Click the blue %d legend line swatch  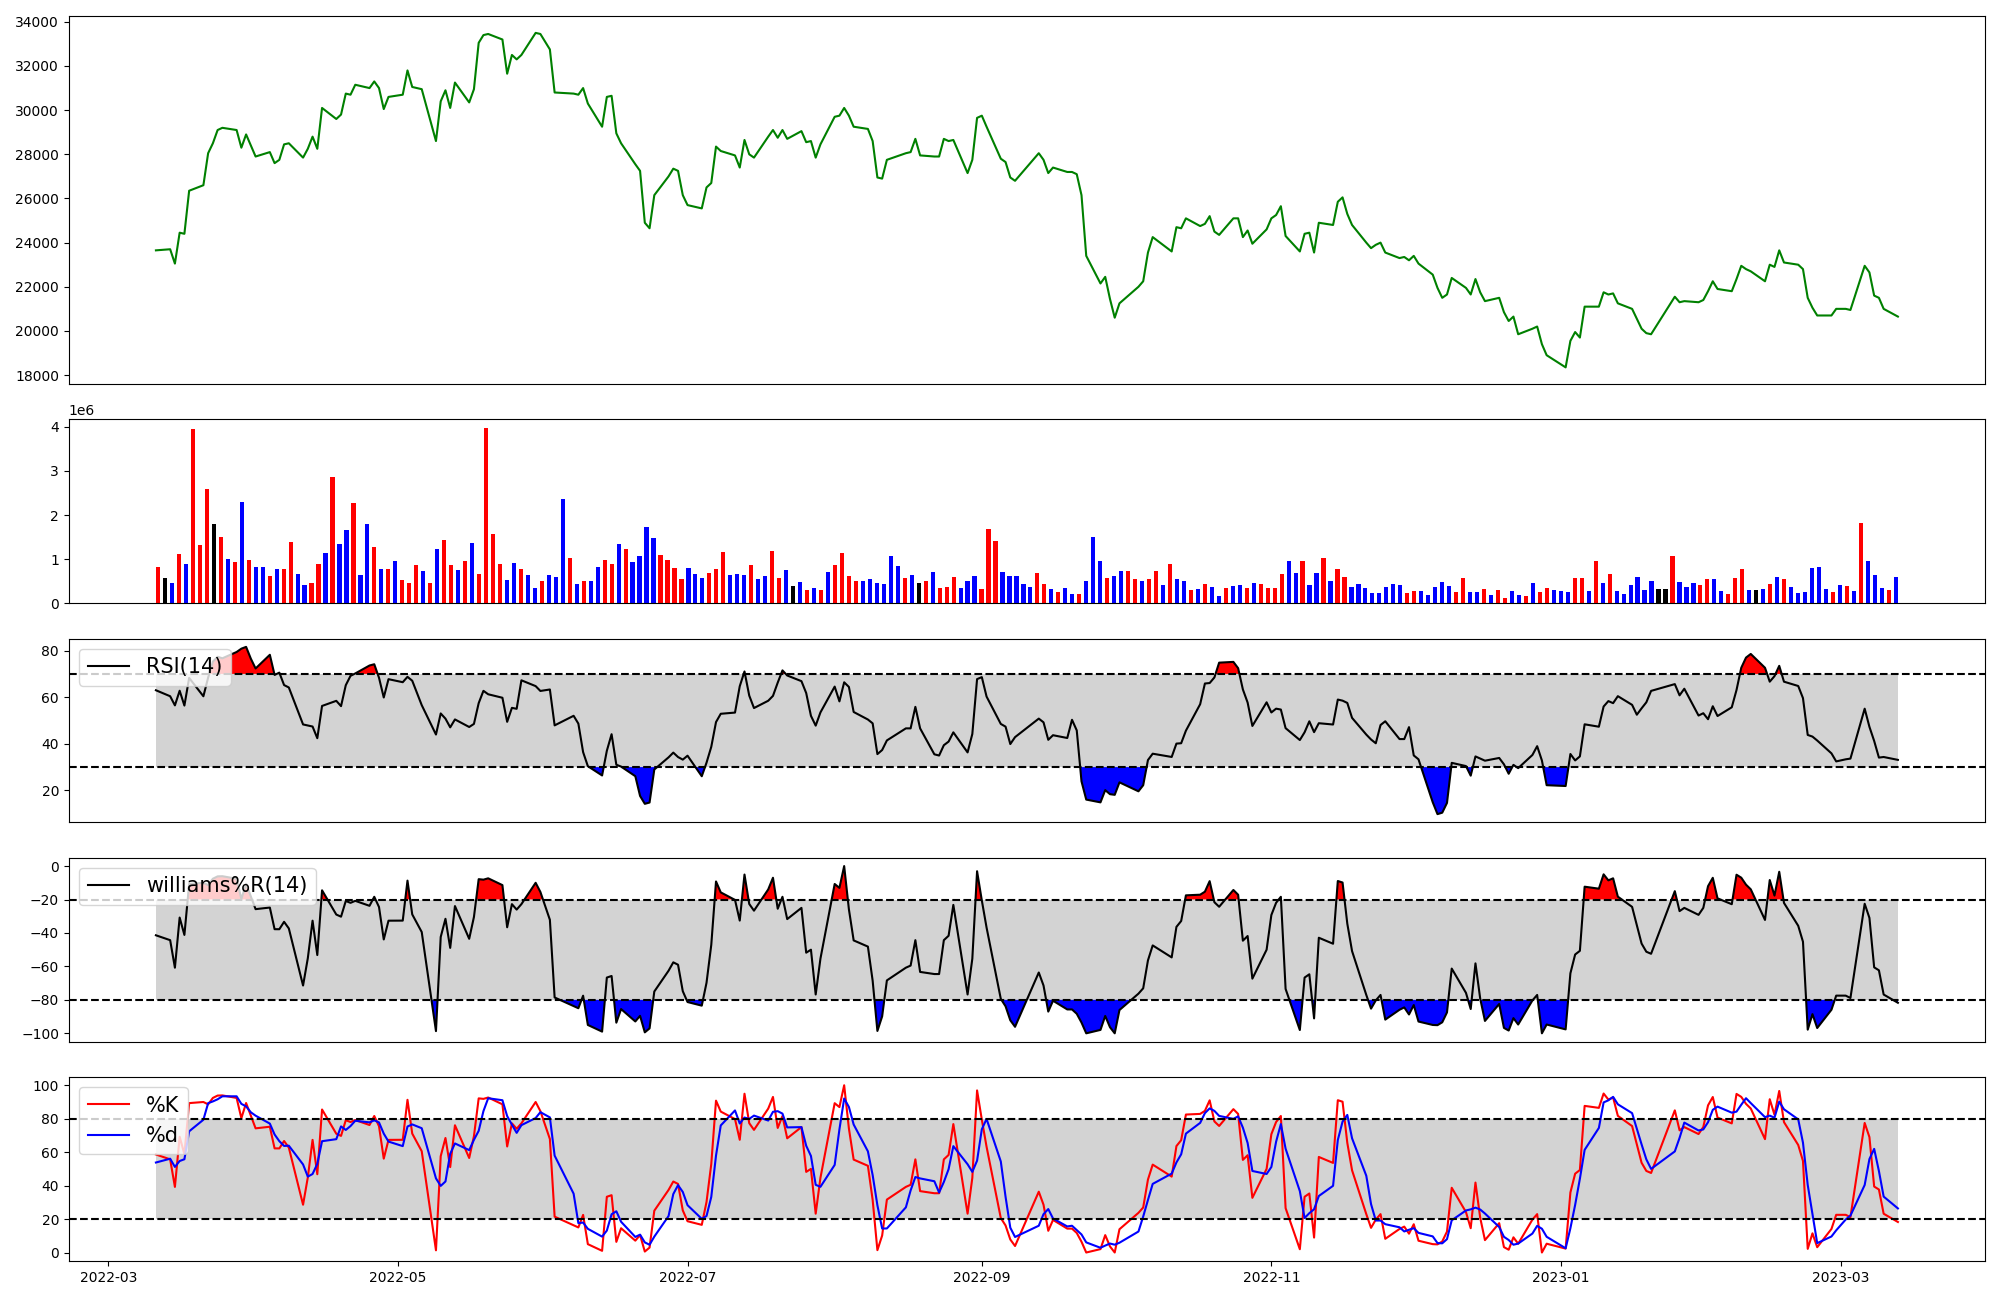(x=109, y=1135)
